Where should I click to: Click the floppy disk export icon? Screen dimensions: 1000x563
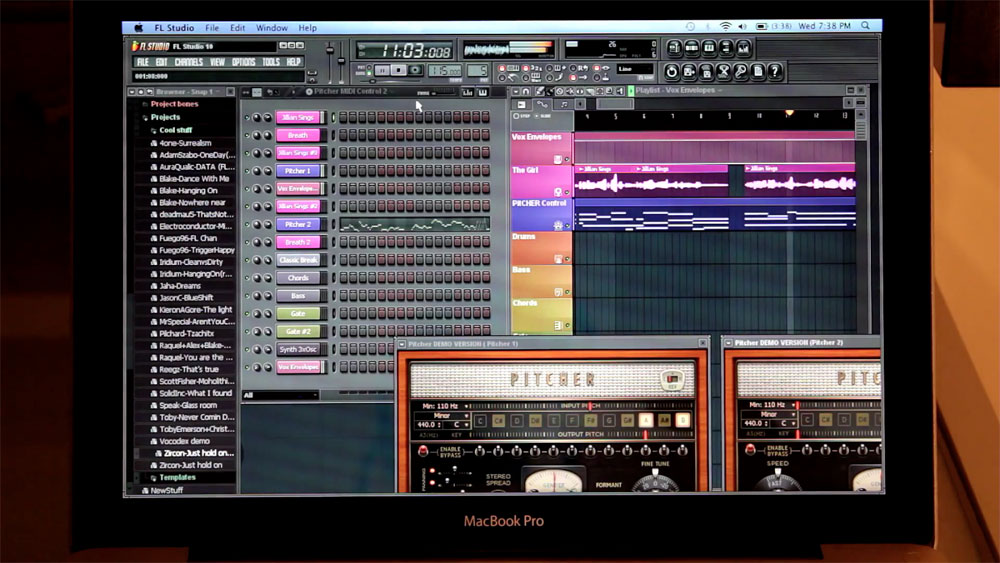706,72
